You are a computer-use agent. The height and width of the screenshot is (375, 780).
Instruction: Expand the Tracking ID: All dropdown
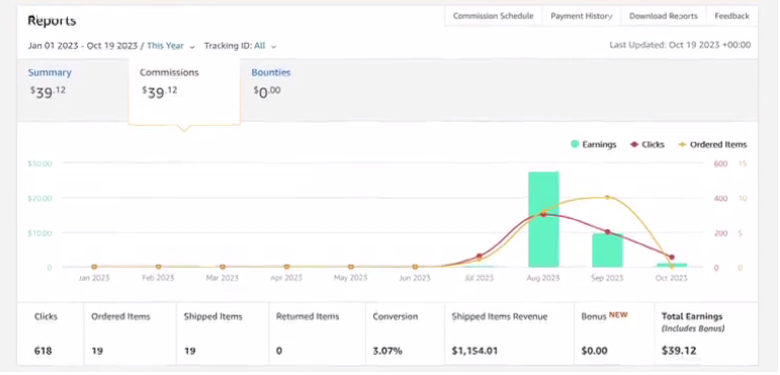coord(240,46)
